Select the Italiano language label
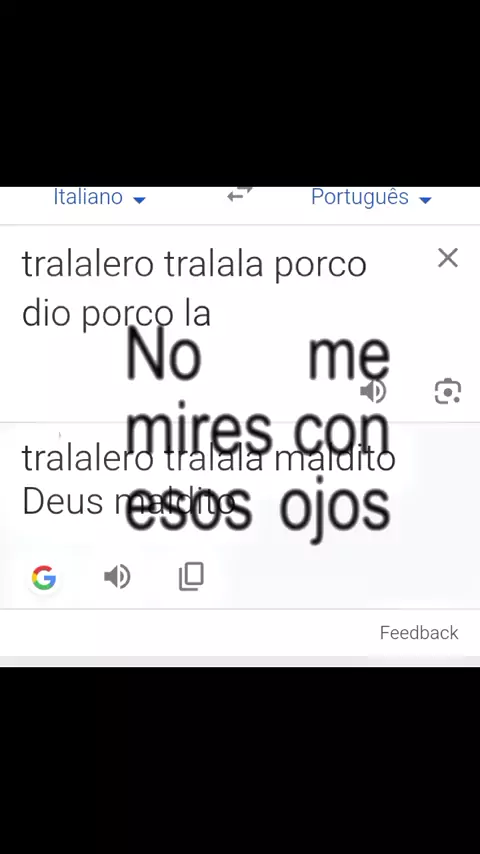The width and height of the screenshot is (480, 854). [88, 197]
